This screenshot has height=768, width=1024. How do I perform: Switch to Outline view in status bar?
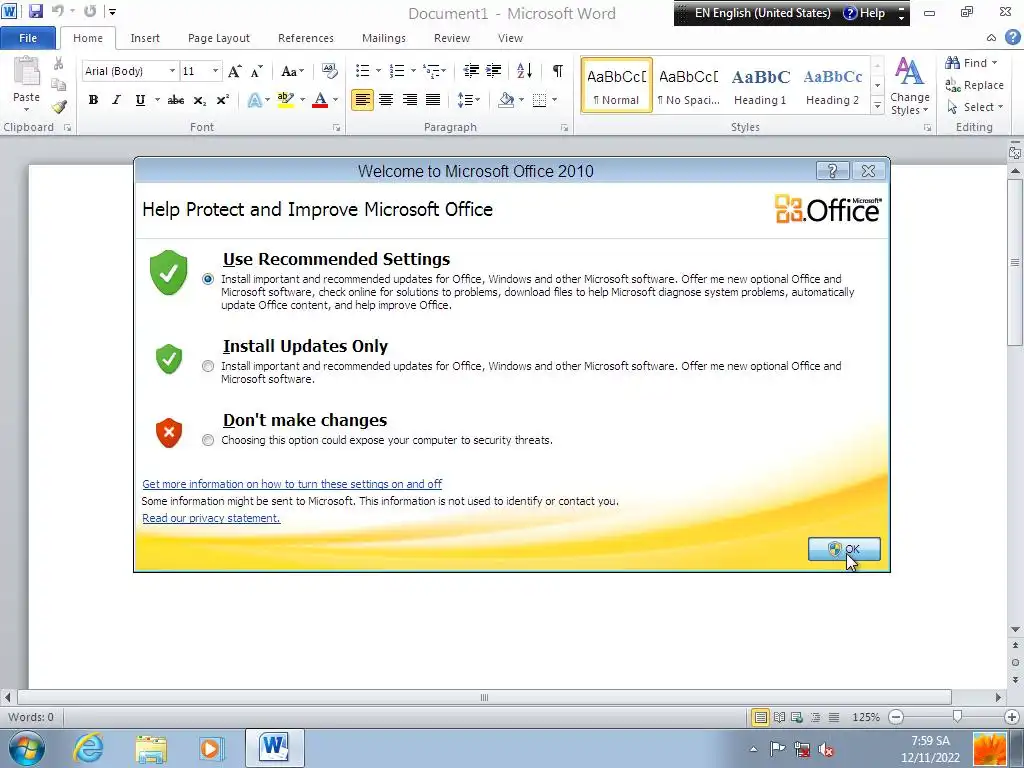coord(815,717)
